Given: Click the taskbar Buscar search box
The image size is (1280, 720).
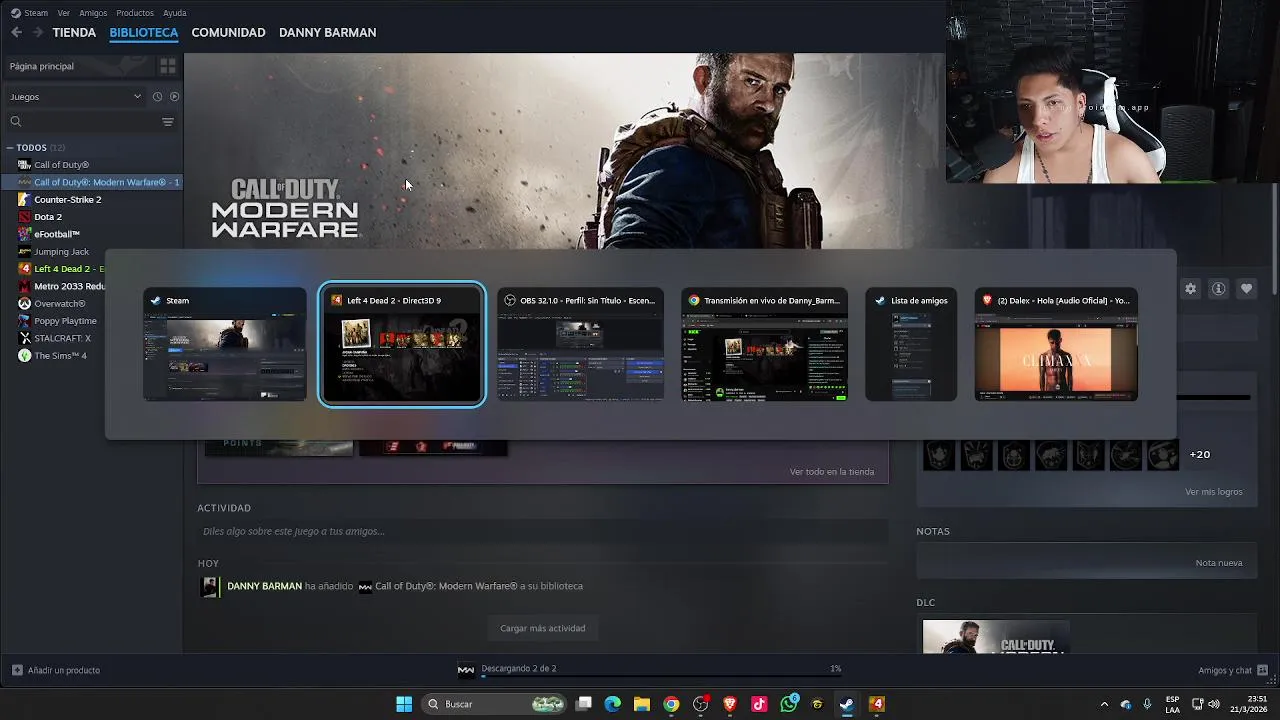Looking at the screenshot, I should click(495, 704).
